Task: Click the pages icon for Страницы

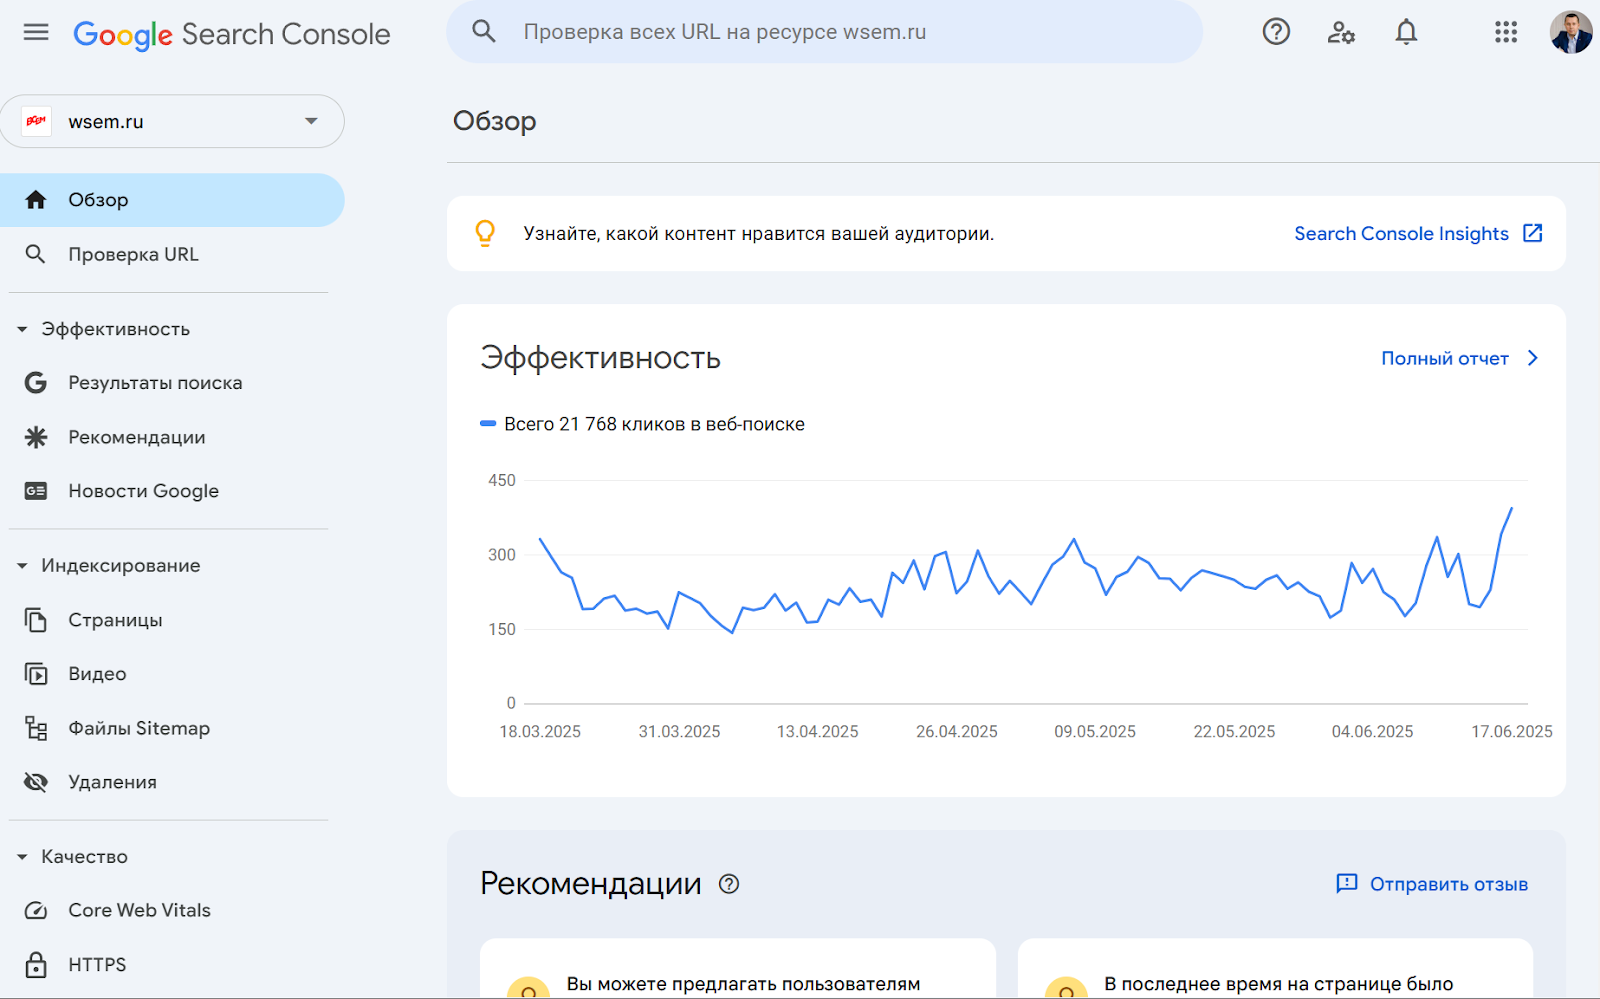Action: point(36,620)
